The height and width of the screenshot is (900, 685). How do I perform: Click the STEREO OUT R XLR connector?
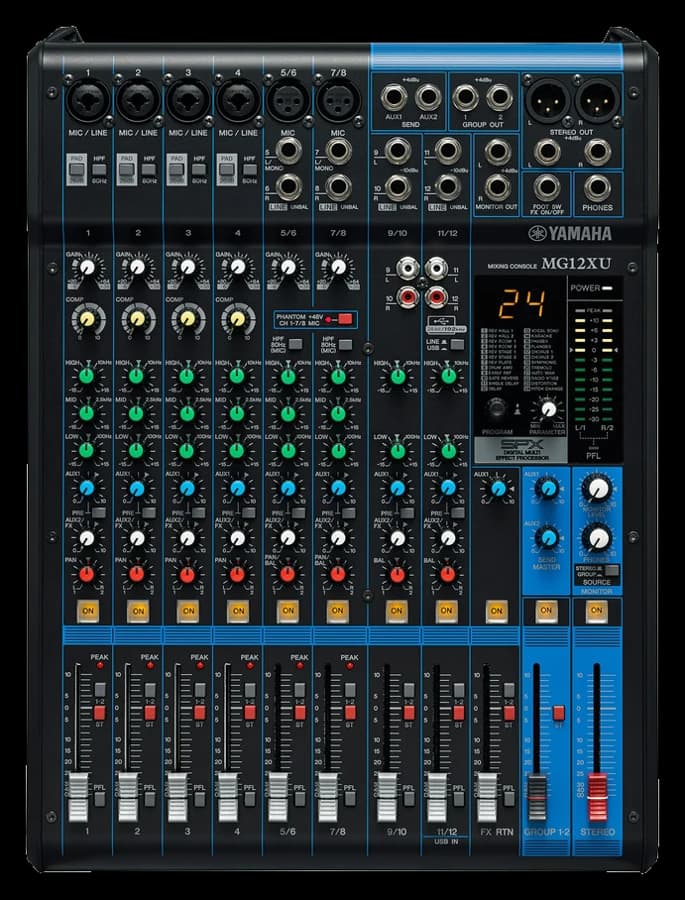click(598, 100)
